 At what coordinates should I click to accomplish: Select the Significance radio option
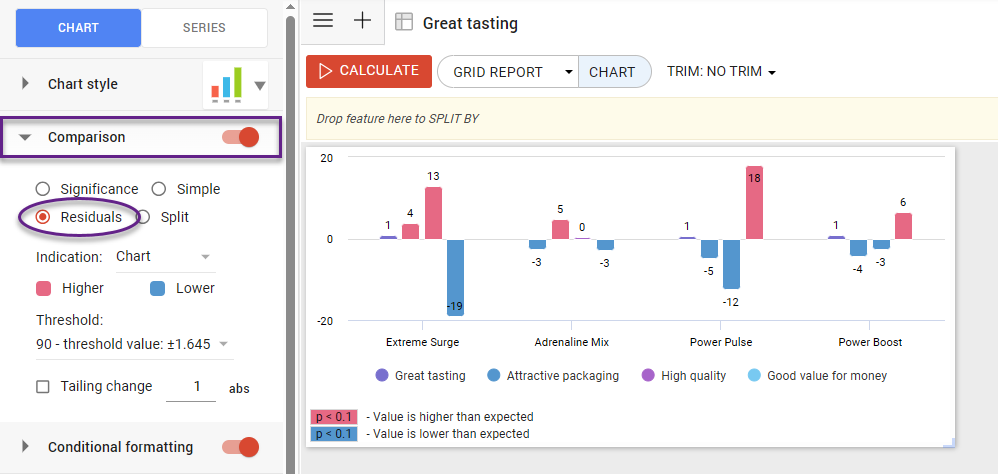point(42,189)
